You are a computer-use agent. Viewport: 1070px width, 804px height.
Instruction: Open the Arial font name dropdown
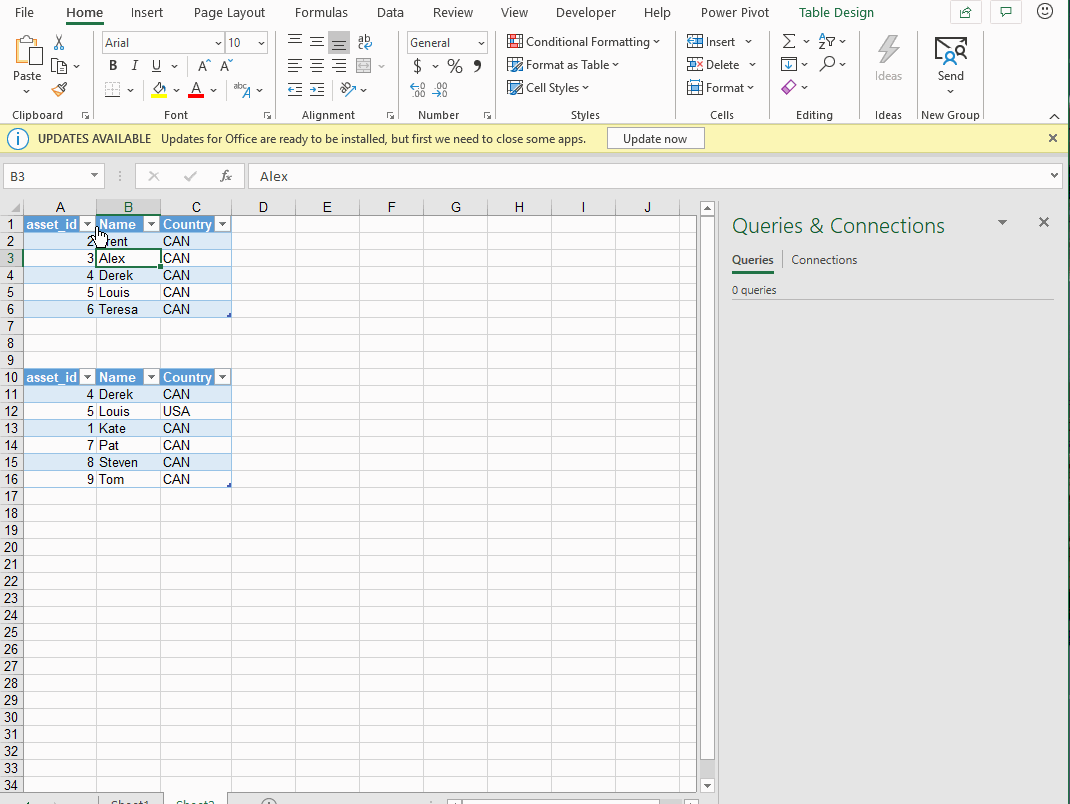pos(218,43)
